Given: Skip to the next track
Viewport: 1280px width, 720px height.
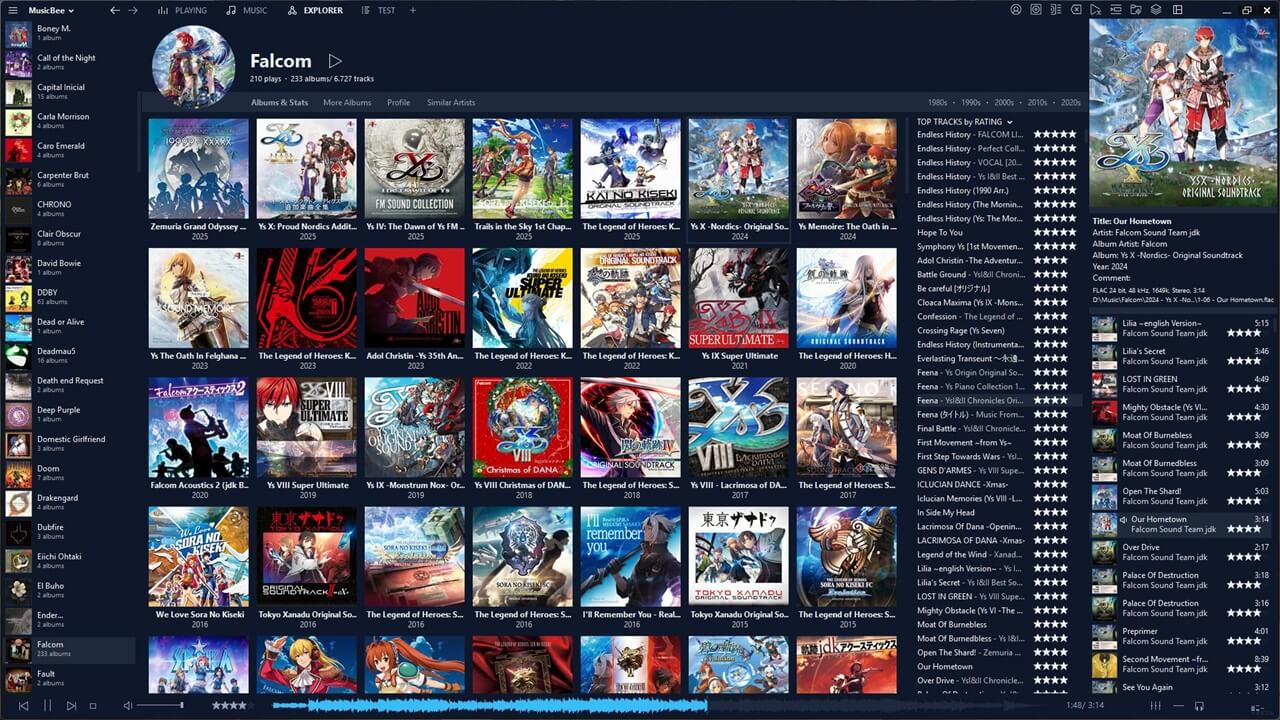Looking at the screenshot, I should coord(71,705).
